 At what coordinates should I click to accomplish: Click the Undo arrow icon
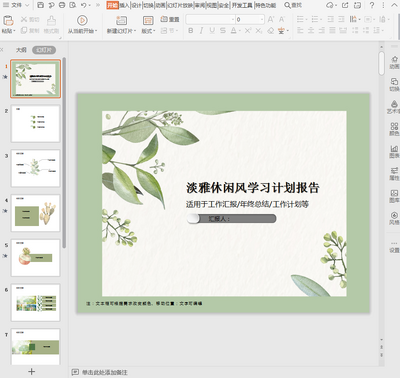(84, 5)
